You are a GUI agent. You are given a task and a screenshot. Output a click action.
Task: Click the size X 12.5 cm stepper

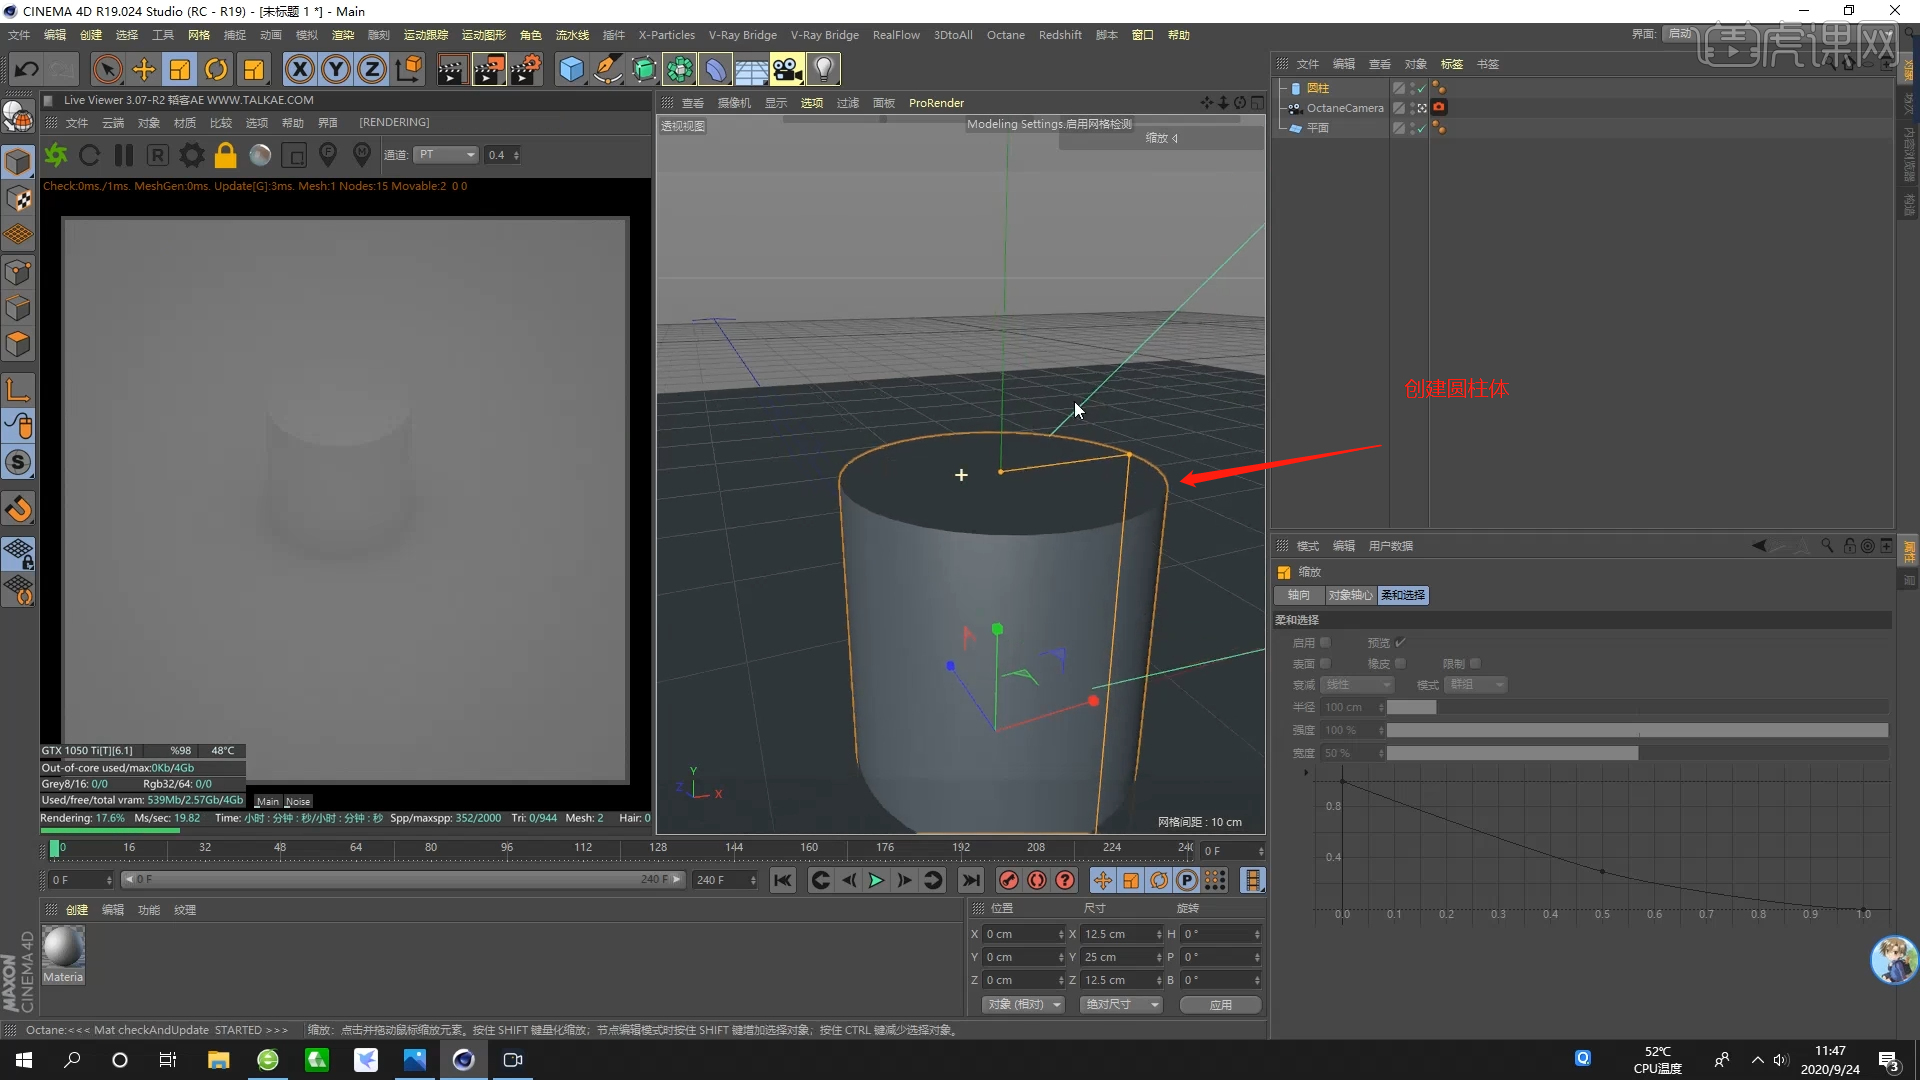point(1159,934)
